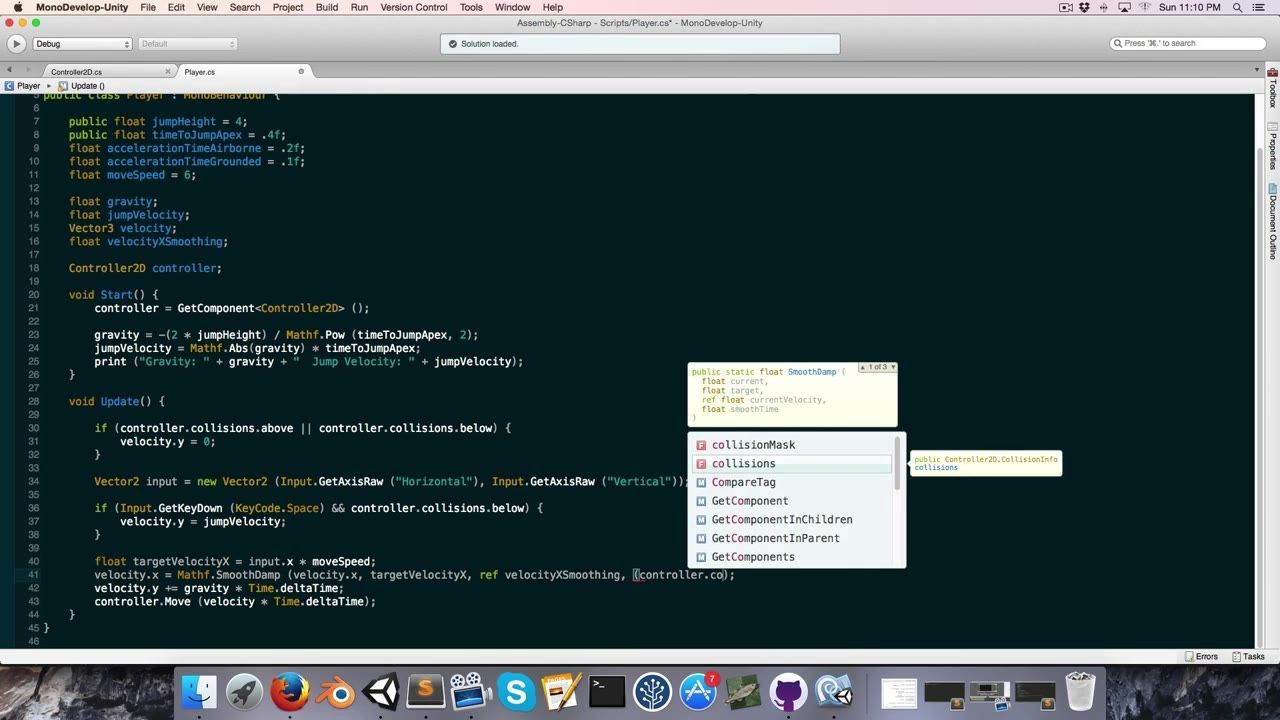
Task: Click the unsaved dot on the Player.cs tab
Action: pos(301,71)
